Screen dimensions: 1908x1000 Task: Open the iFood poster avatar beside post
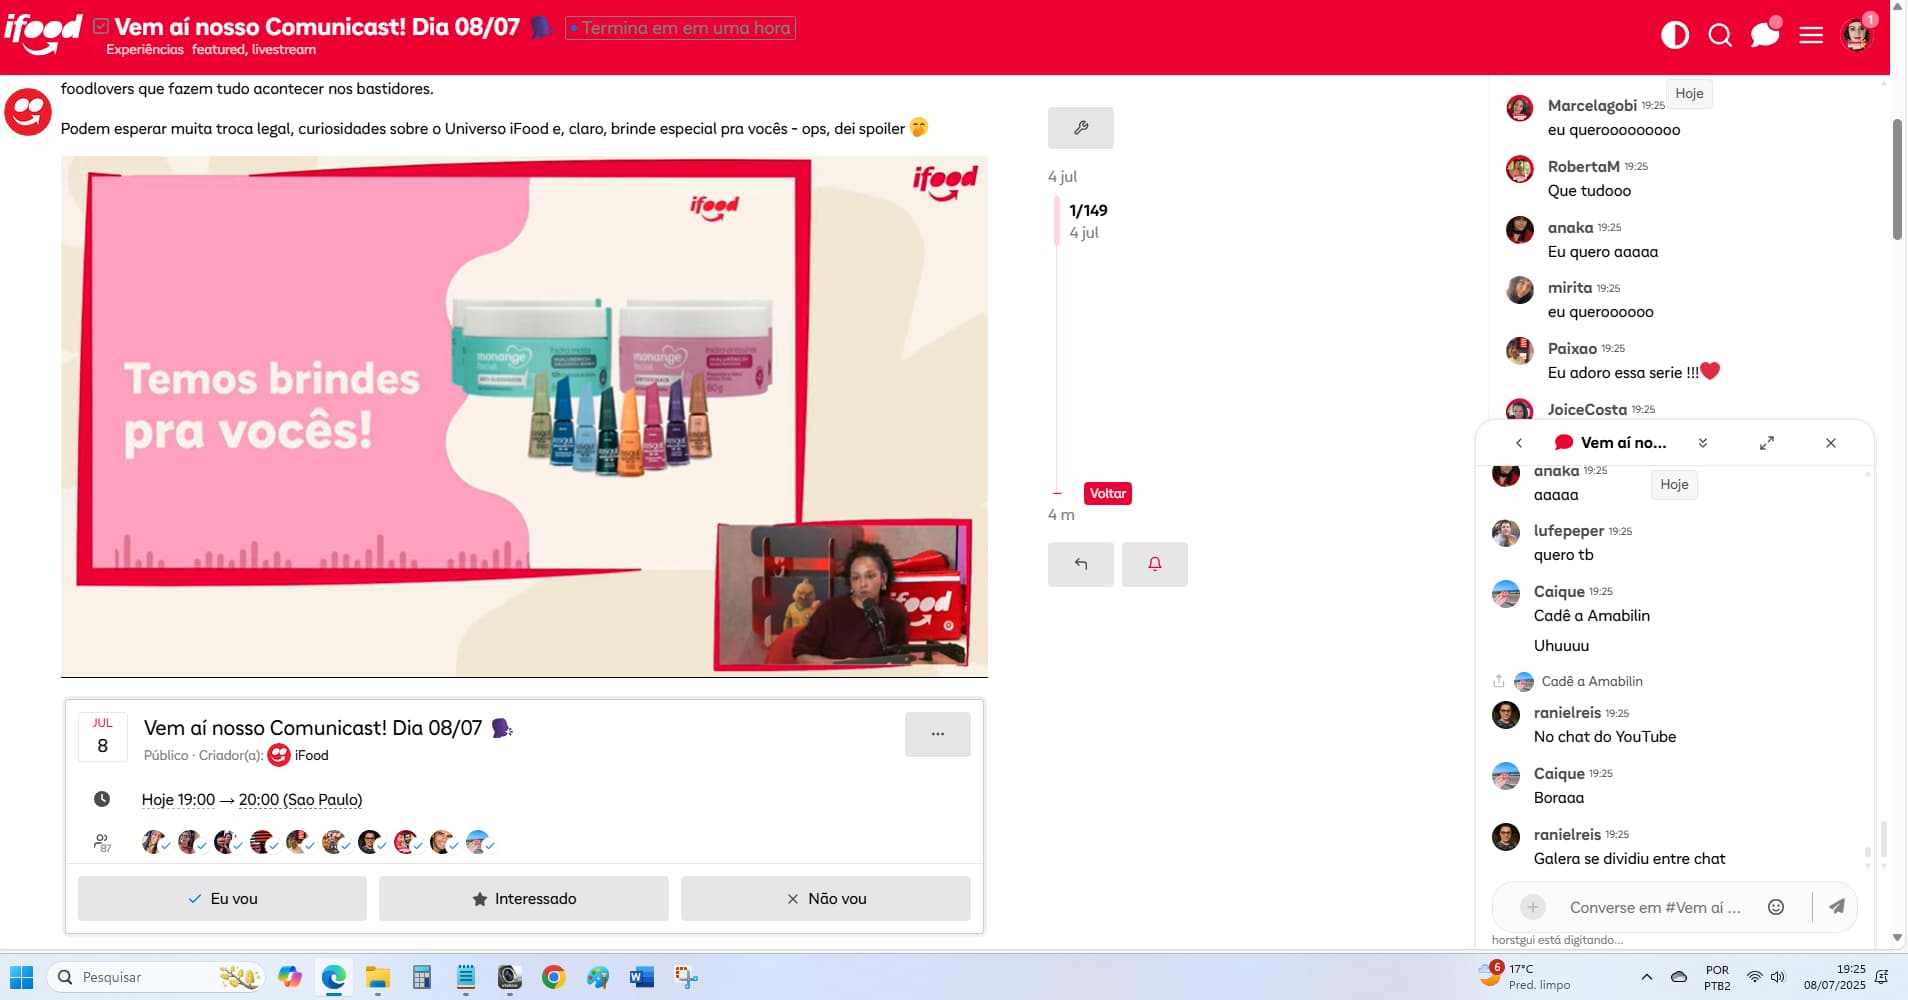click(x=28, y=110)
